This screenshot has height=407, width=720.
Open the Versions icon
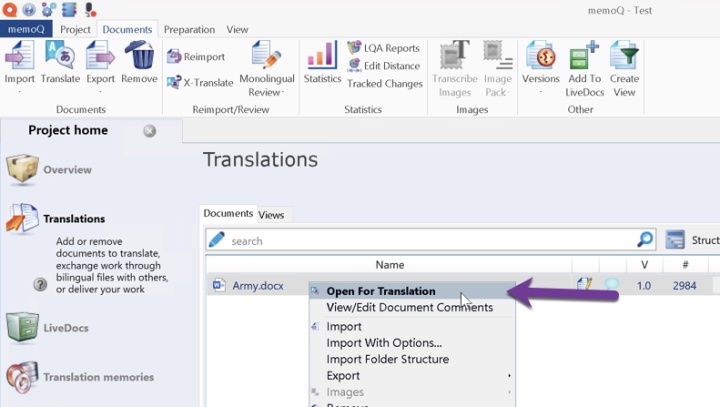pyautogui.click(x=540, y=57)
